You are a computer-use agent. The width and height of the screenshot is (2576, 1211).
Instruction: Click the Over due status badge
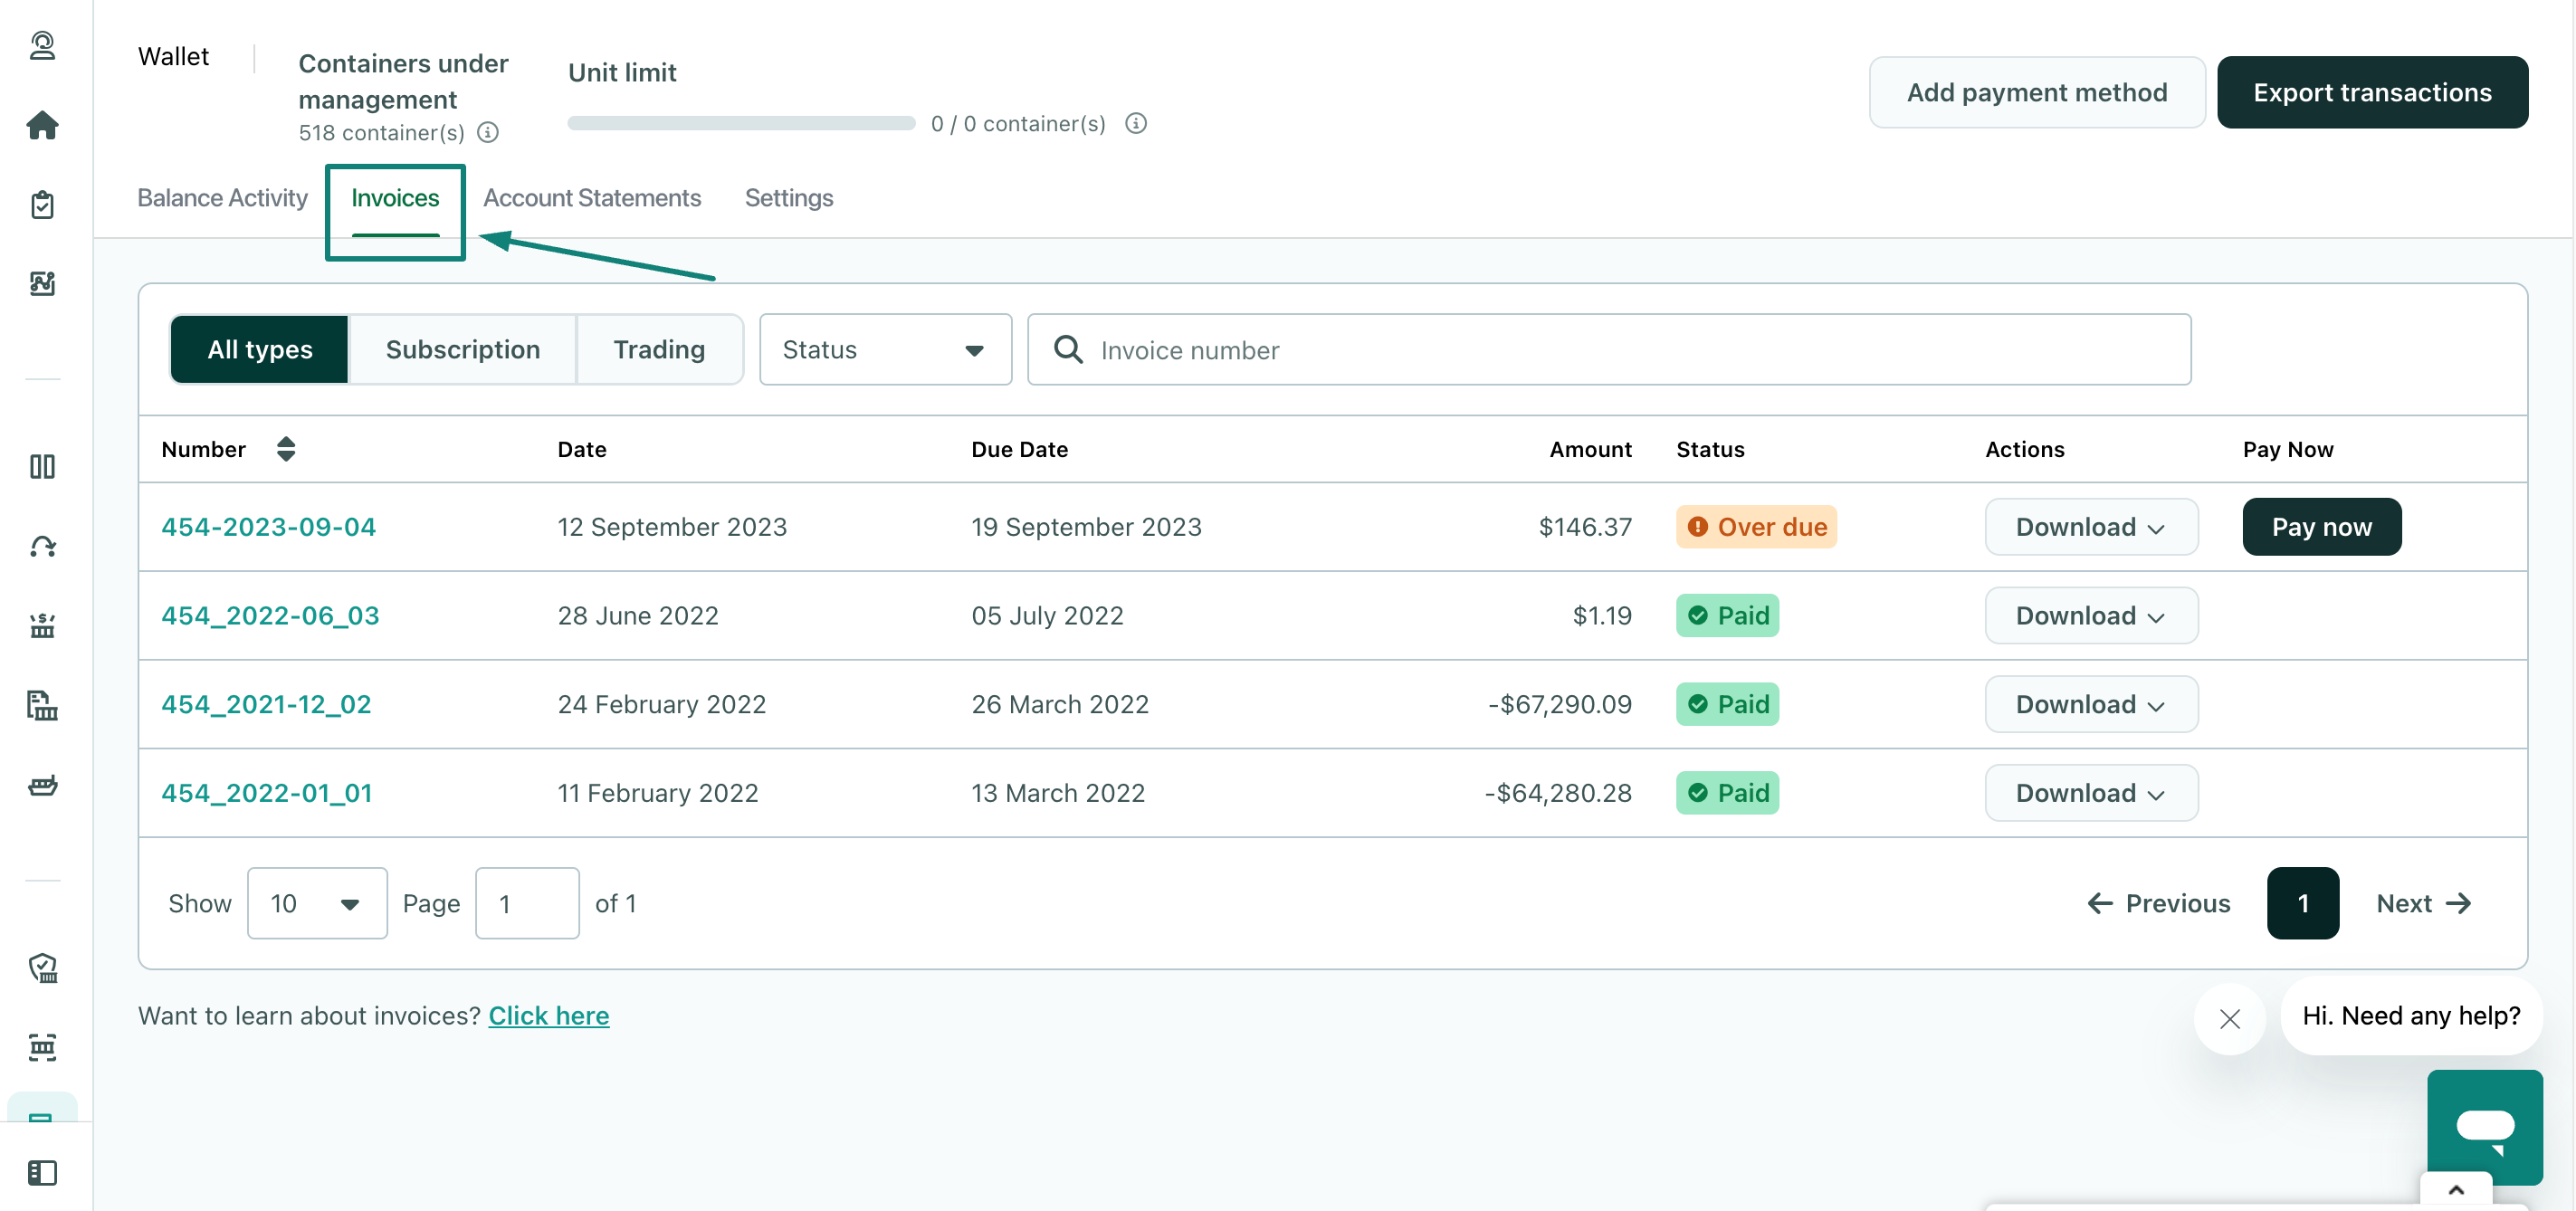(x=1756, y=527)
